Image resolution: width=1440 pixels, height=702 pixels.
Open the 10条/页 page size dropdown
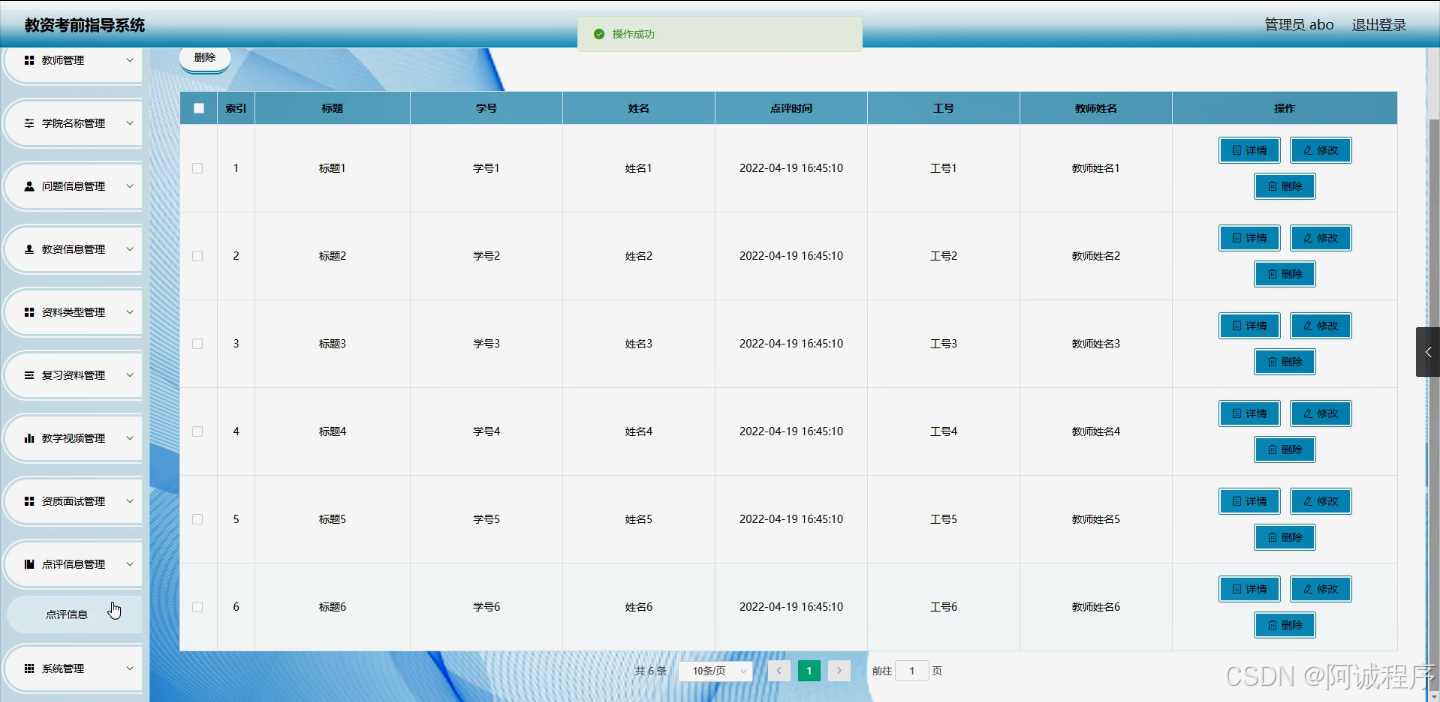(715, 671)
